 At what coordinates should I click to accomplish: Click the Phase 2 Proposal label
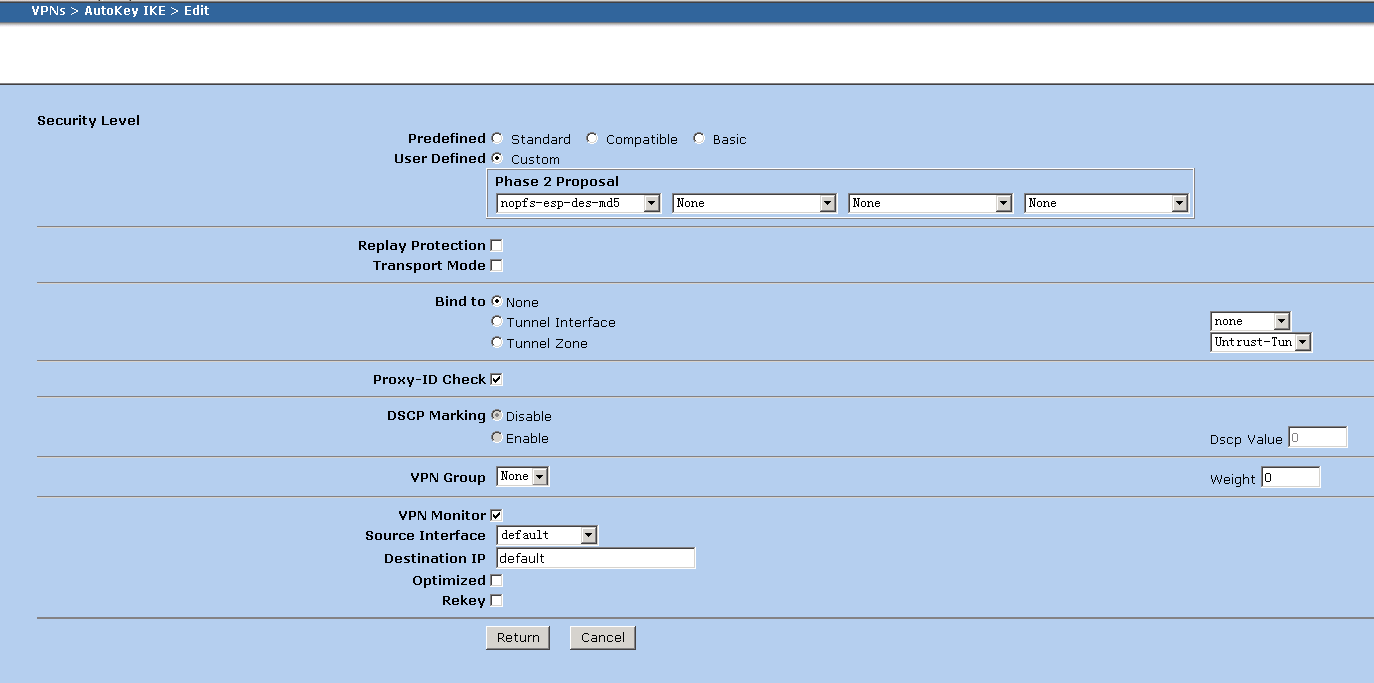pyautogui.click(x=557, y=181)
